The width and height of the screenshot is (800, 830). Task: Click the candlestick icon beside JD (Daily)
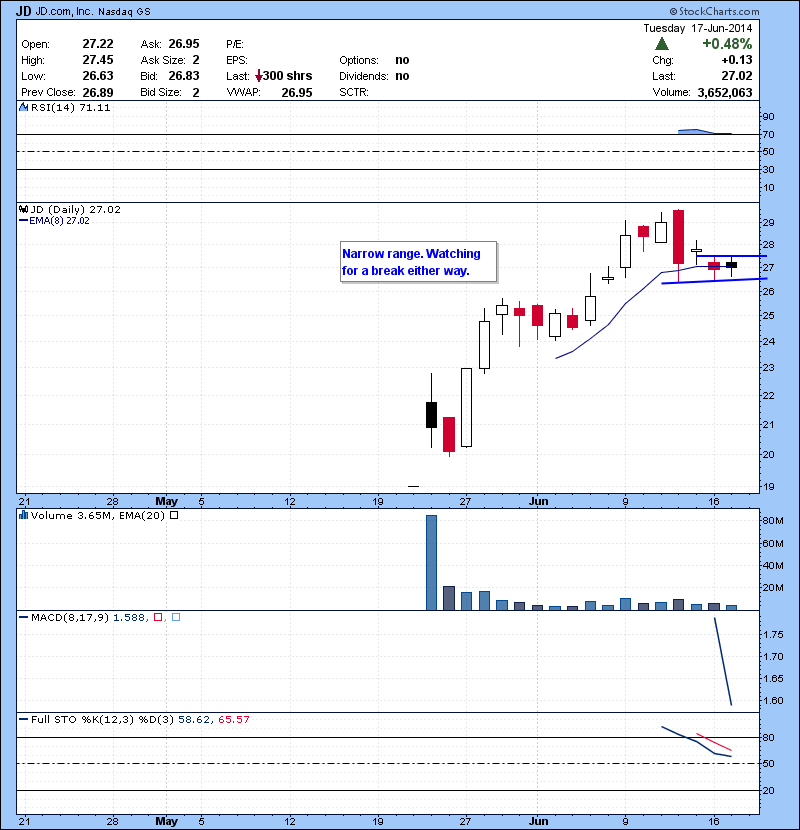pyautogui.click(x=23, y=209)
